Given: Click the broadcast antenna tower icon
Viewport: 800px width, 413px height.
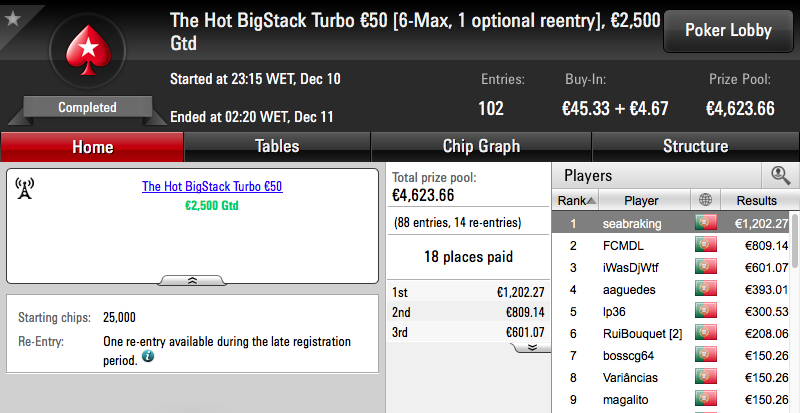Looking at the screenshot, I should [x=24, y=188].
